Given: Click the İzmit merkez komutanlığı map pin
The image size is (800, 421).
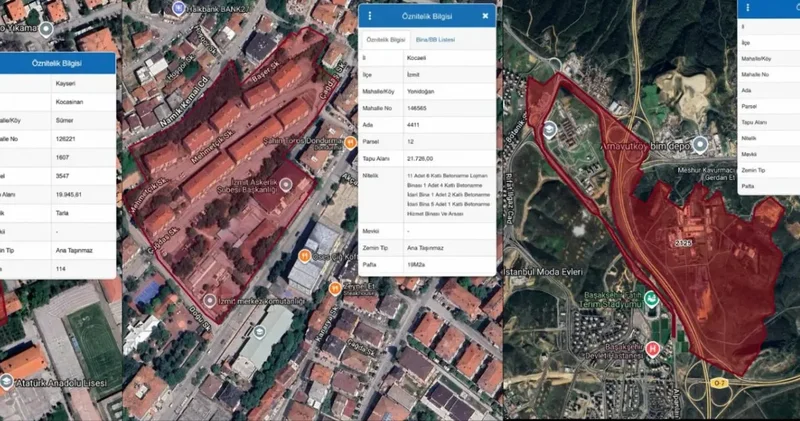Looking at the screenshot, I should [209, 300].
